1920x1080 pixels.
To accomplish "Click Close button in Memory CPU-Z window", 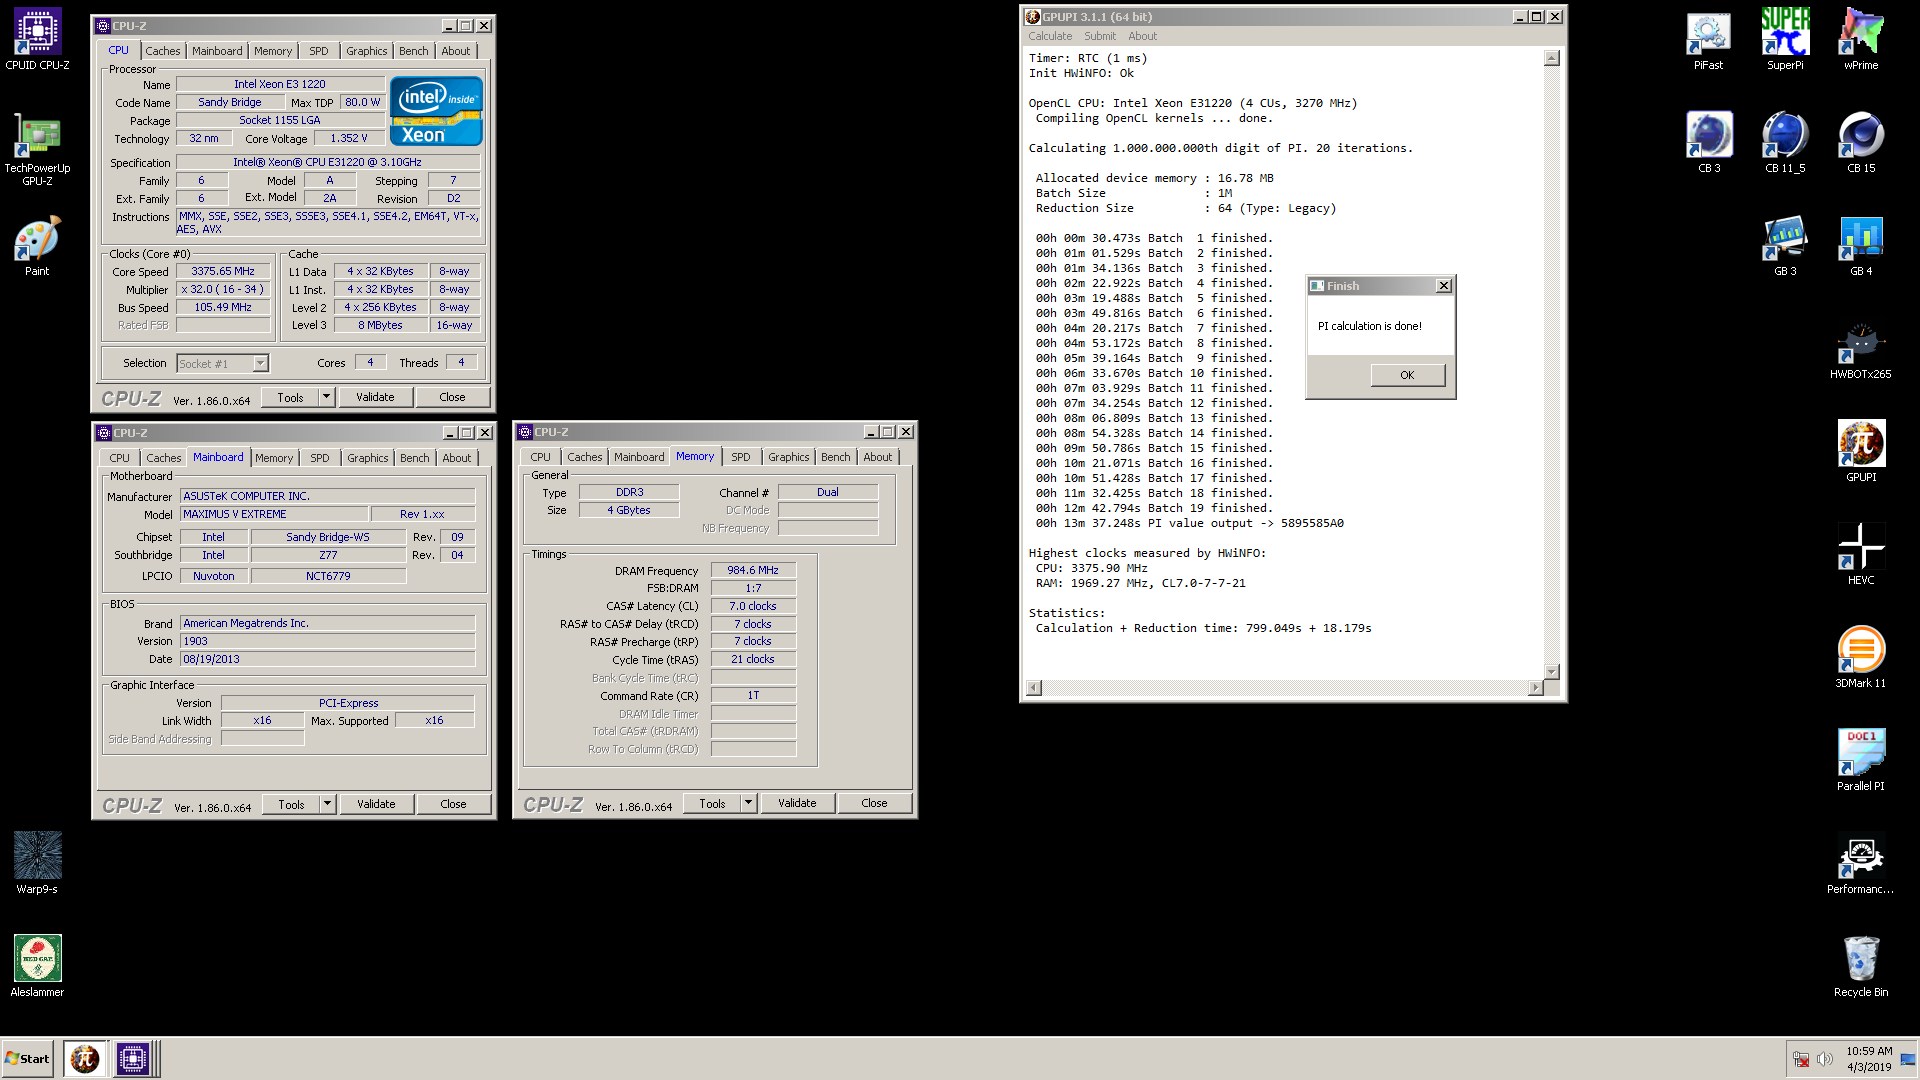I will click(x=874, y=803).
